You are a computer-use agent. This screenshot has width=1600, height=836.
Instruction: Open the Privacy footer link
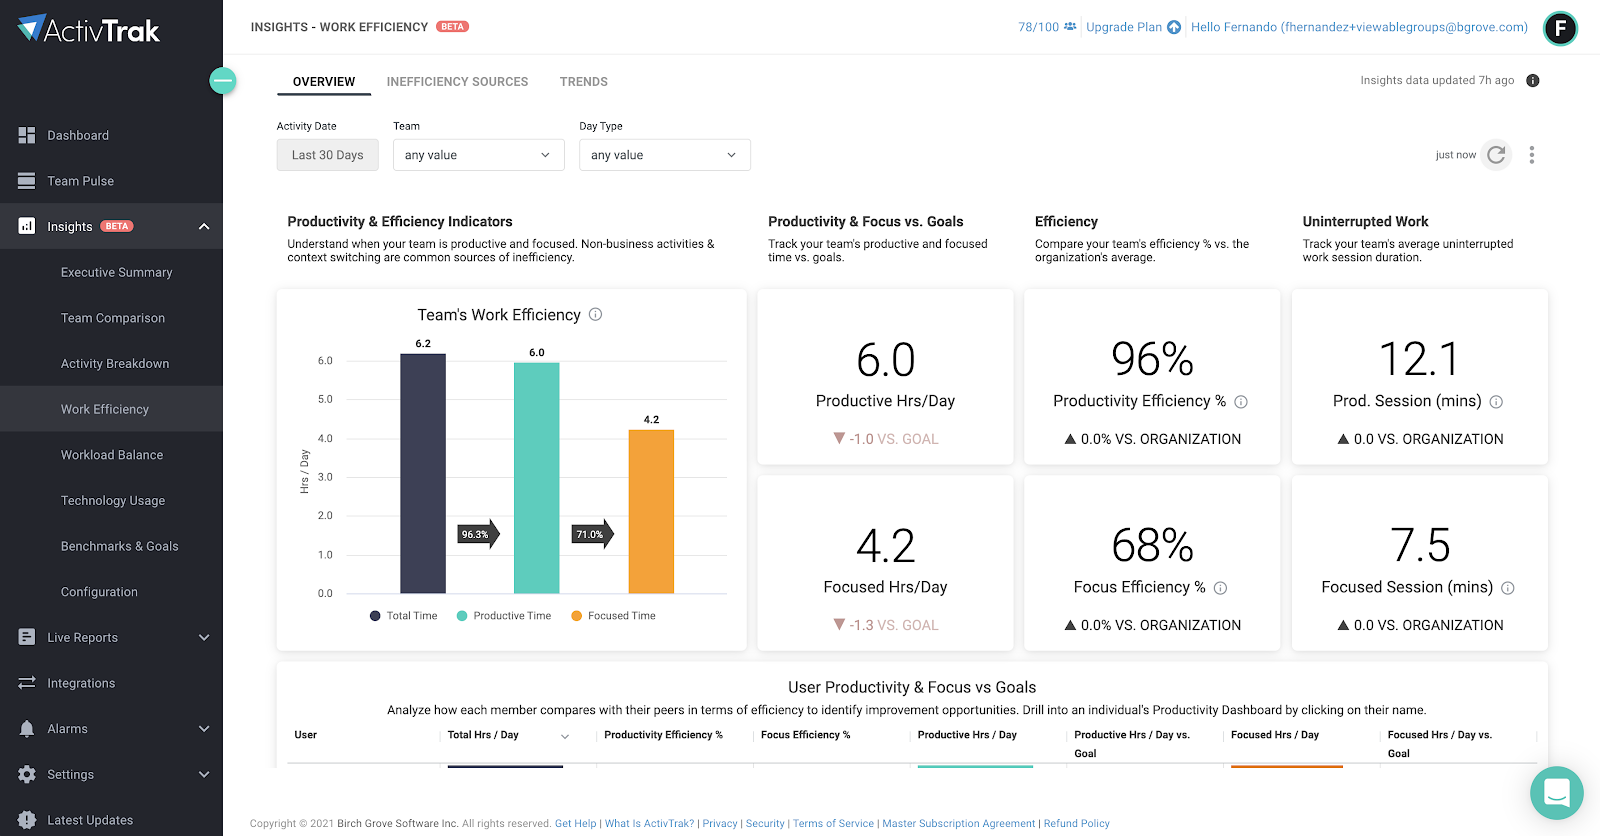pyautogui.click(x=720, y=824)
